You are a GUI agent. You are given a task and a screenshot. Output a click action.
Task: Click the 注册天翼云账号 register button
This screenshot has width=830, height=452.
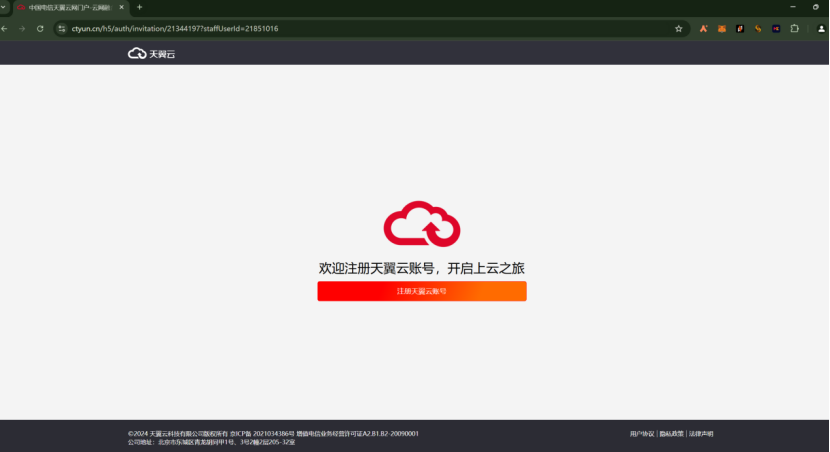422,291
